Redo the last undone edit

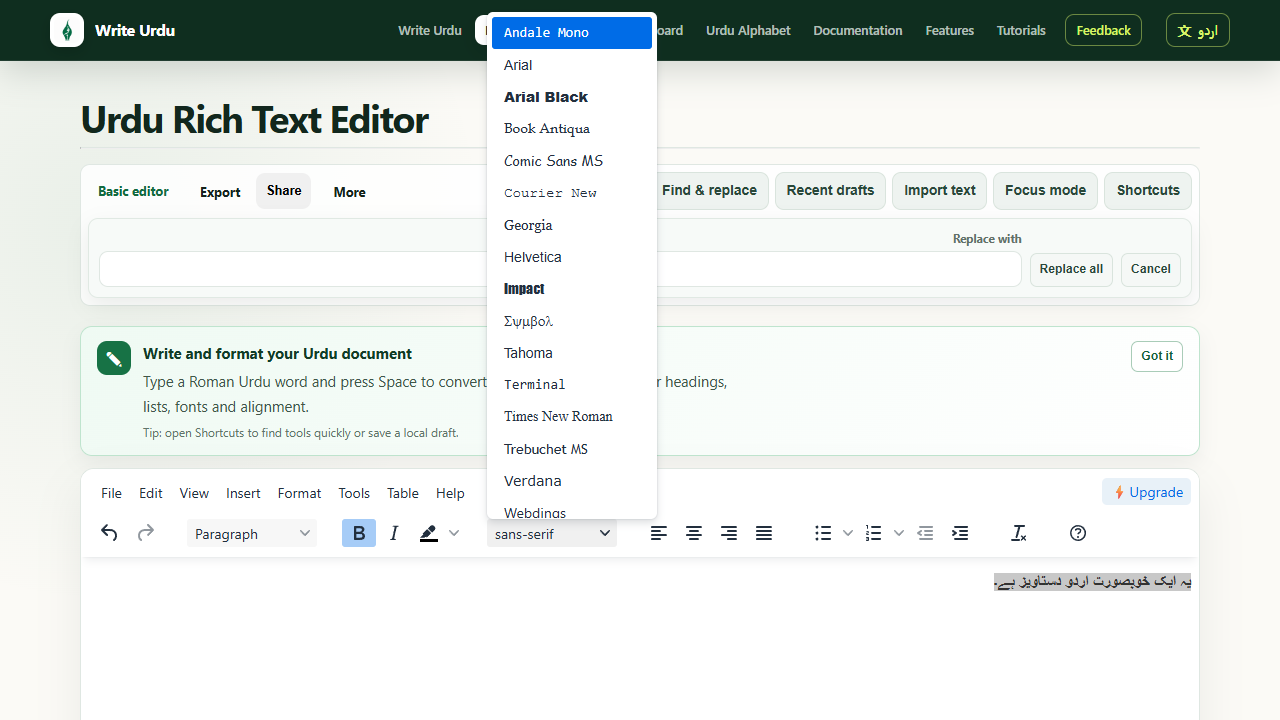[146, 533]
